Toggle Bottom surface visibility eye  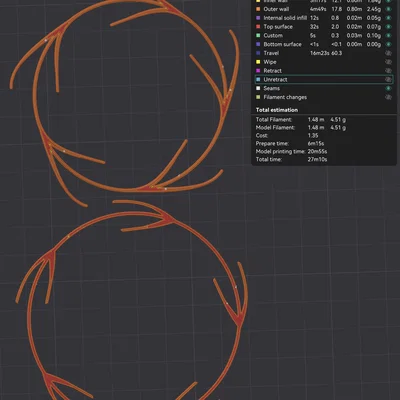click(x=388, y=44)
